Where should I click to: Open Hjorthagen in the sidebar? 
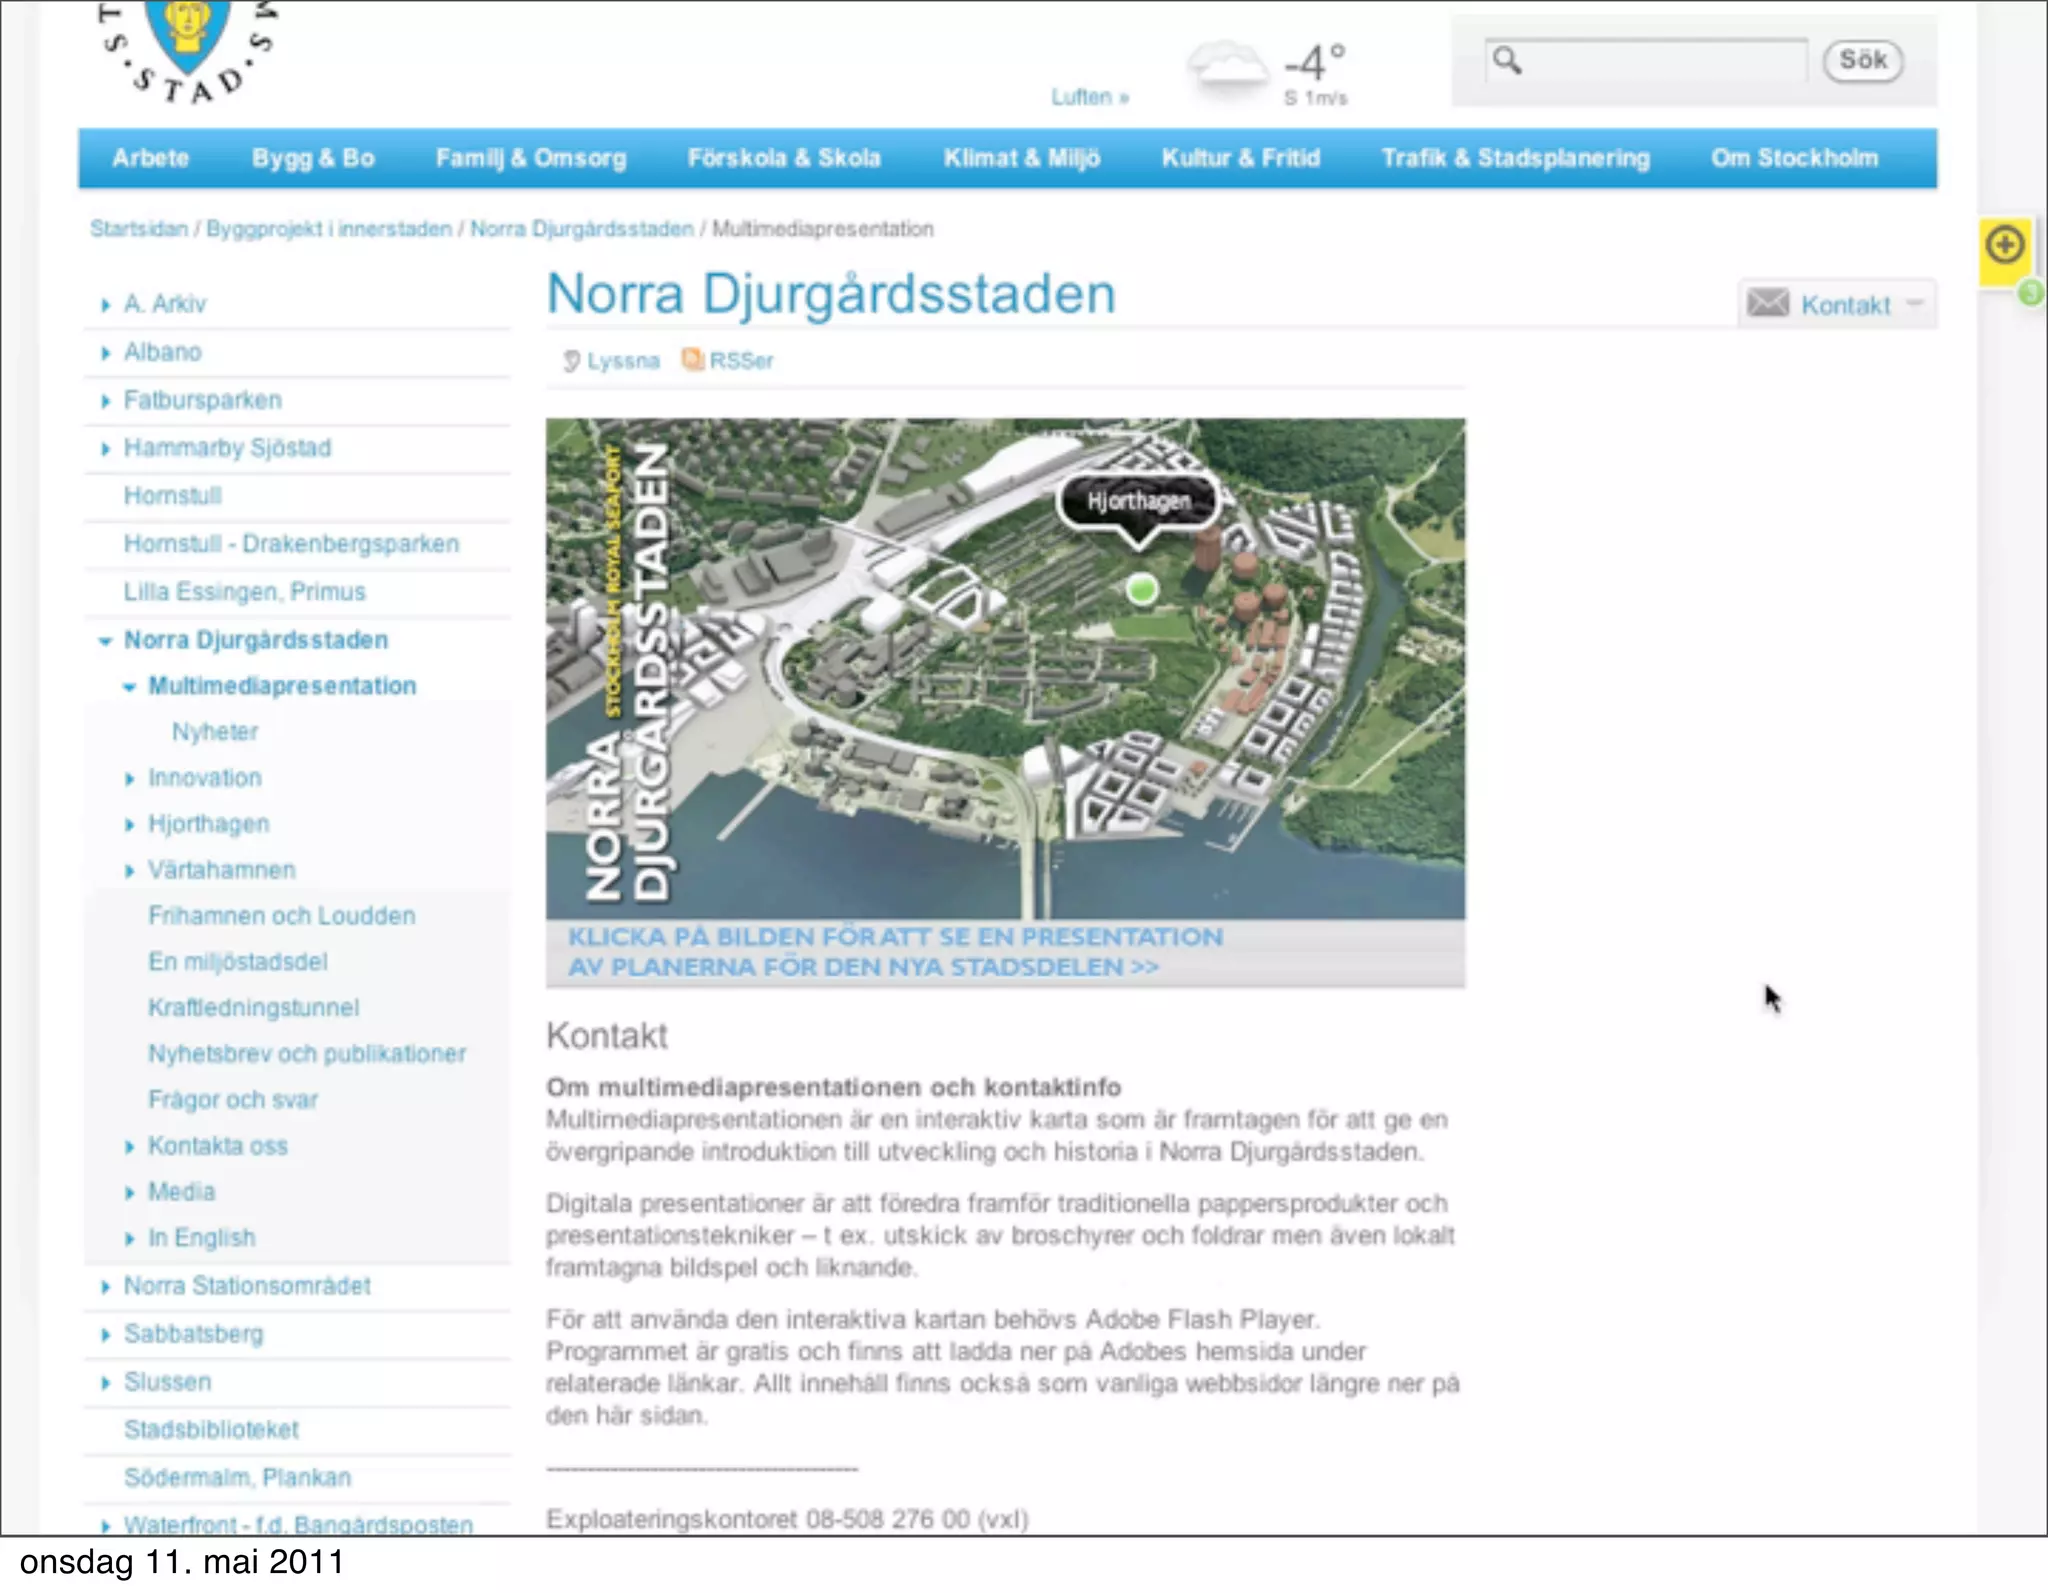click(x=209, y=824)
